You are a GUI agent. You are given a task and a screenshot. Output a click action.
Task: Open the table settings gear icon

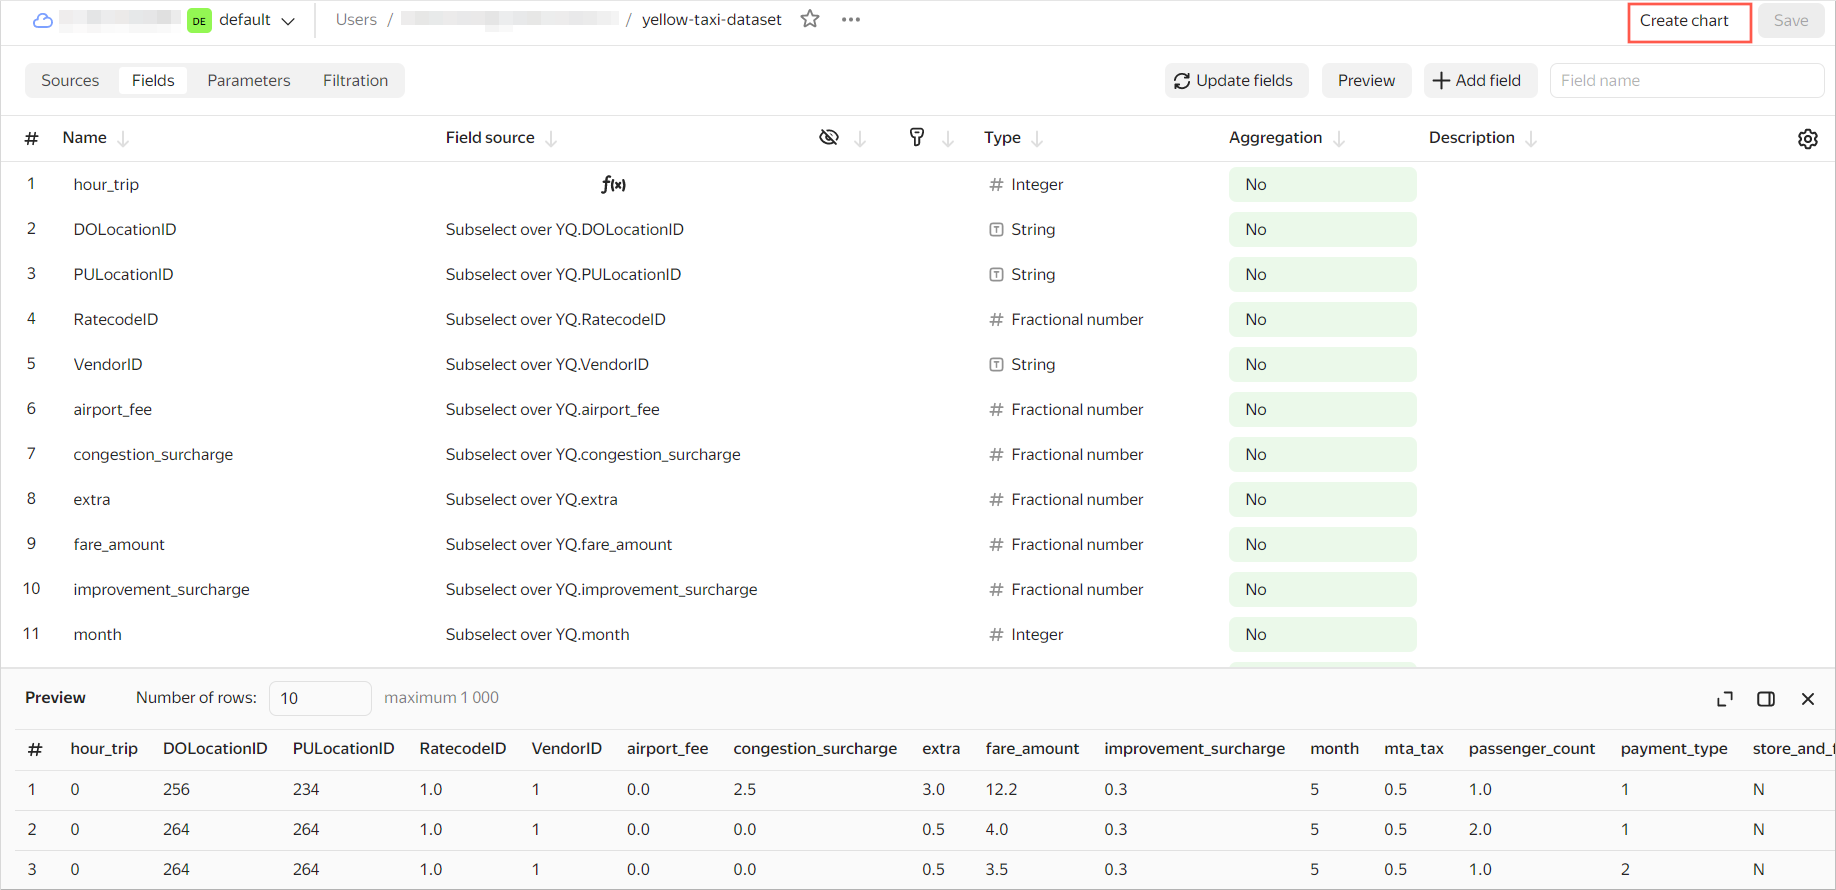tap(1807, 139)
